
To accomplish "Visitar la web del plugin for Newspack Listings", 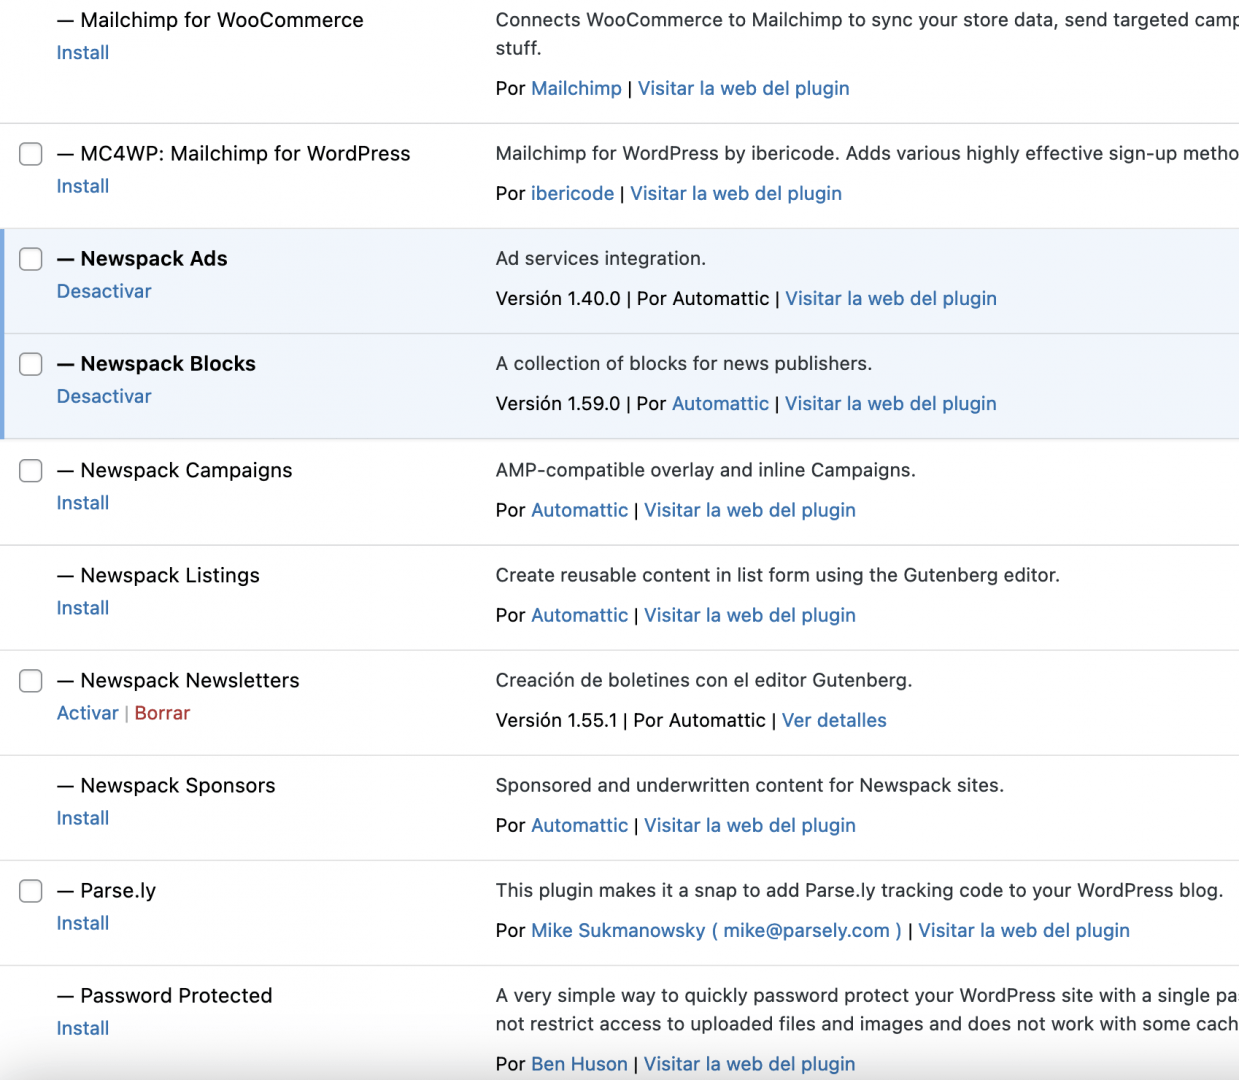I will 750,615.
